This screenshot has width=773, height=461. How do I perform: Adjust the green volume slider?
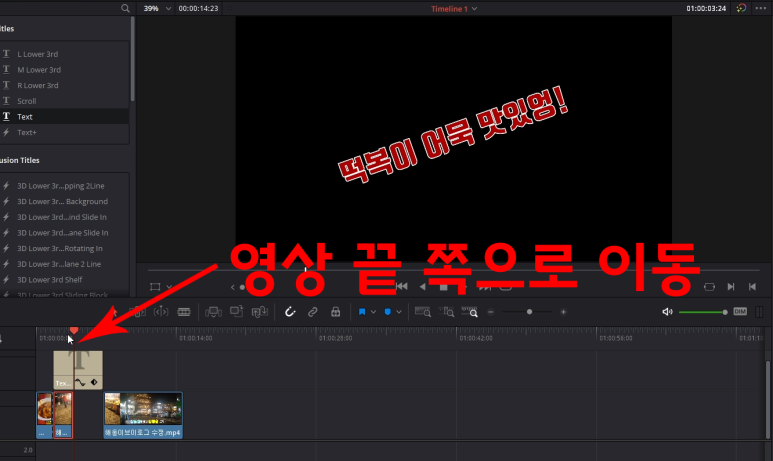tap(703, 312)
